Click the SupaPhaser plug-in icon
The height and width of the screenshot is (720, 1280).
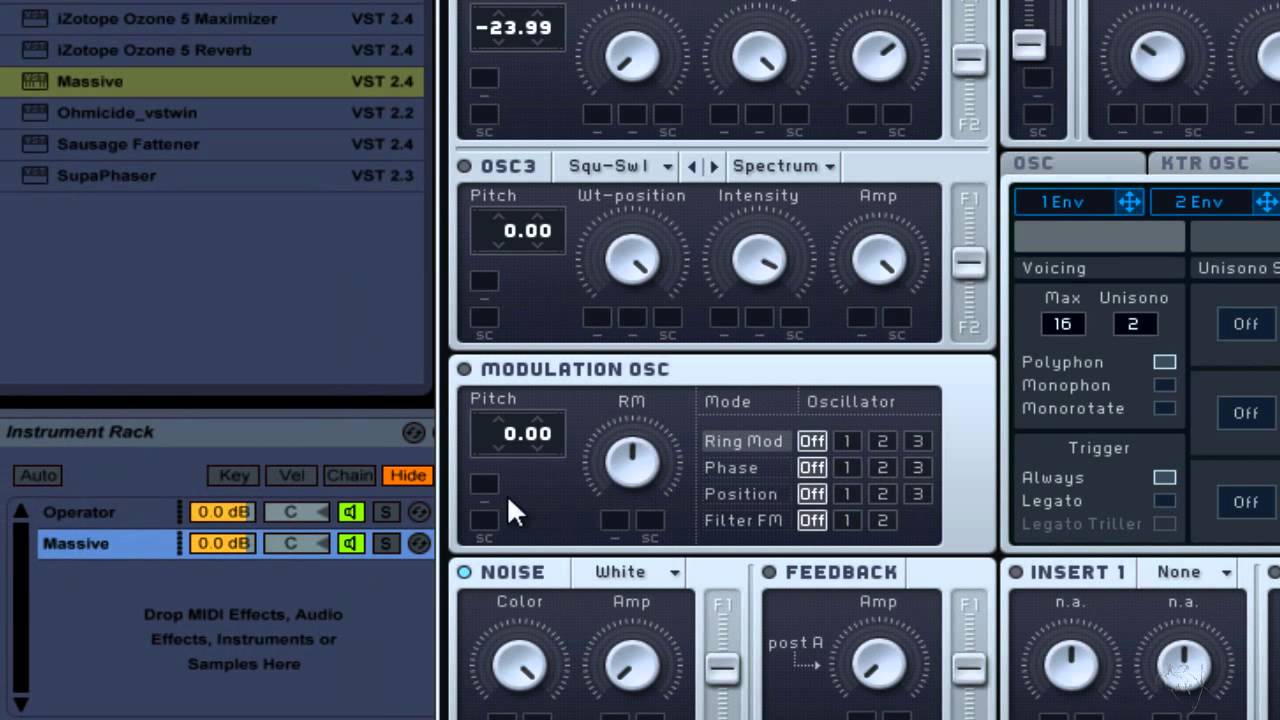pyautogui.click(x=35, y=175)
